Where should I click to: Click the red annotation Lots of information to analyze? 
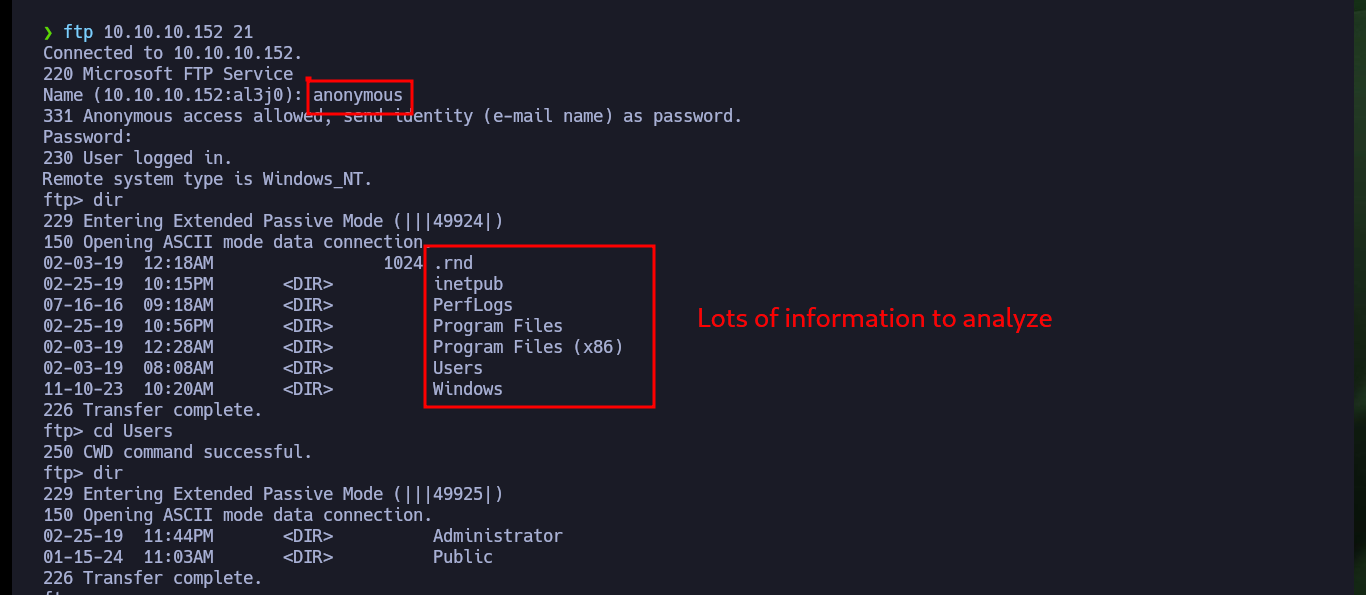click(x=875, y=319)
